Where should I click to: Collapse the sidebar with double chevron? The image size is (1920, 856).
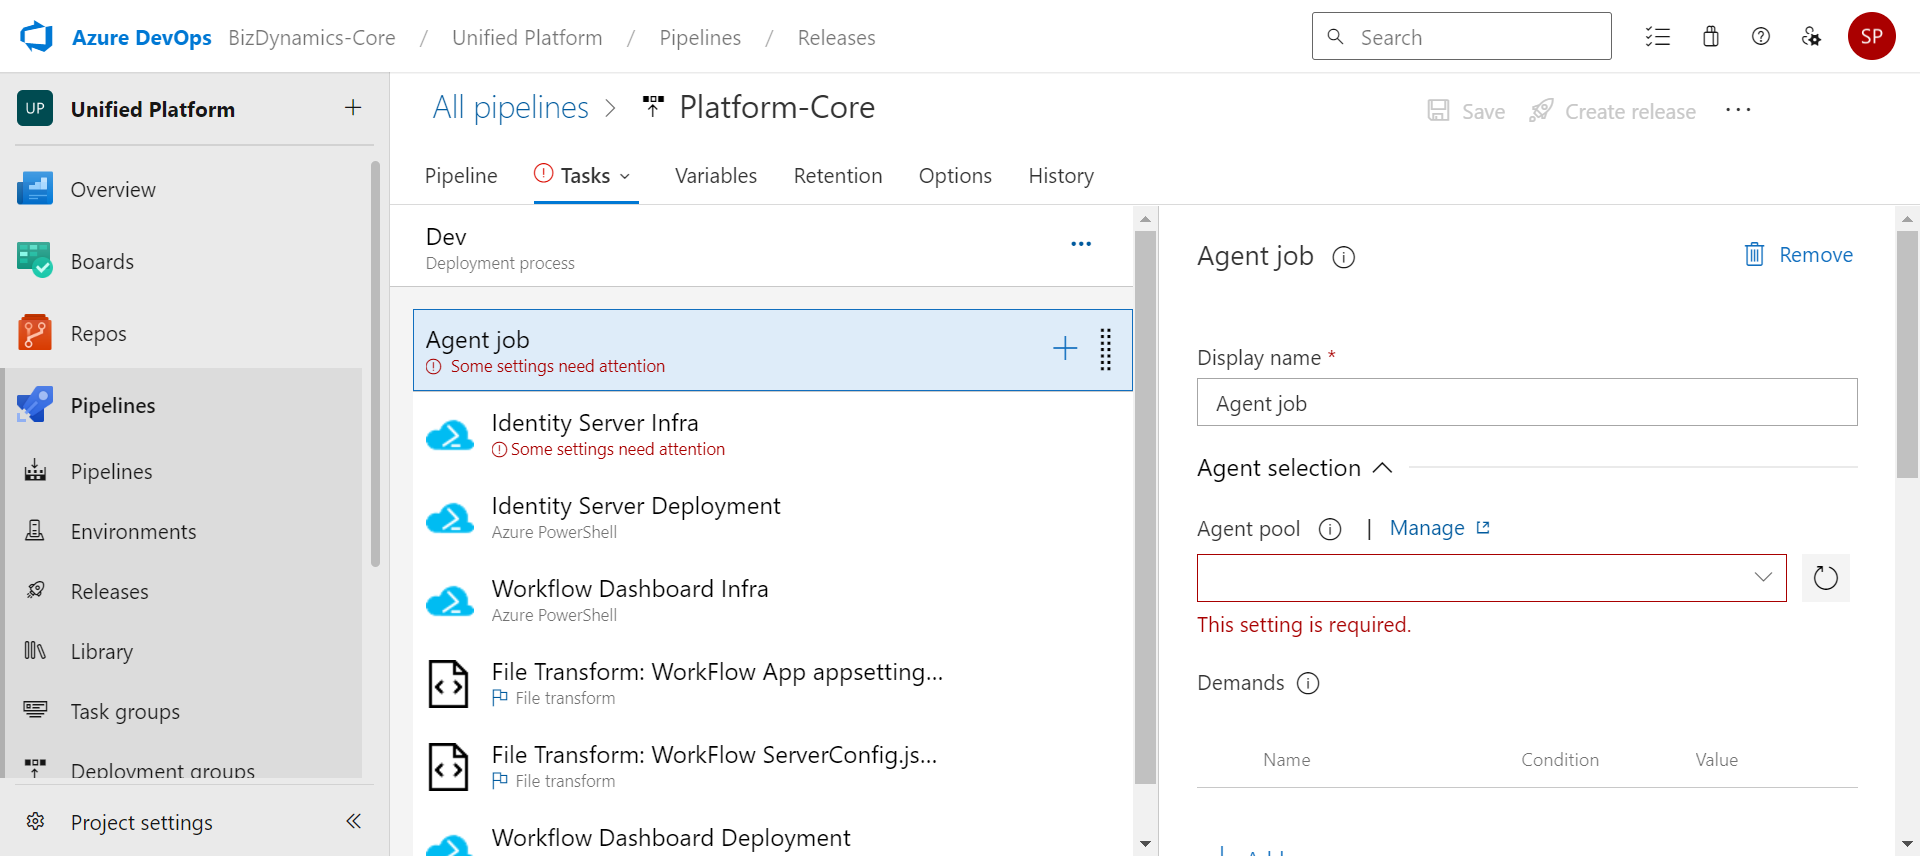(353, 821)
